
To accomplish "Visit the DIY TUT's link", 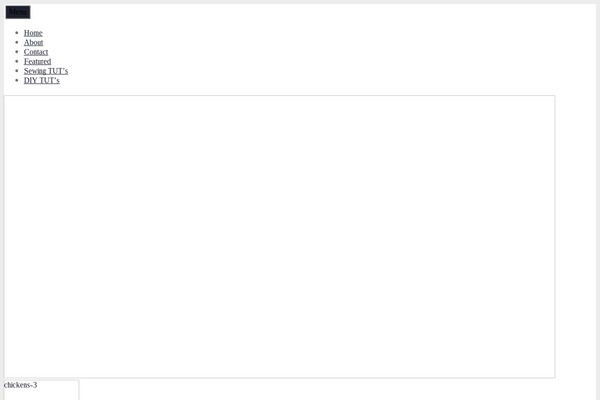I will [42, 81].
